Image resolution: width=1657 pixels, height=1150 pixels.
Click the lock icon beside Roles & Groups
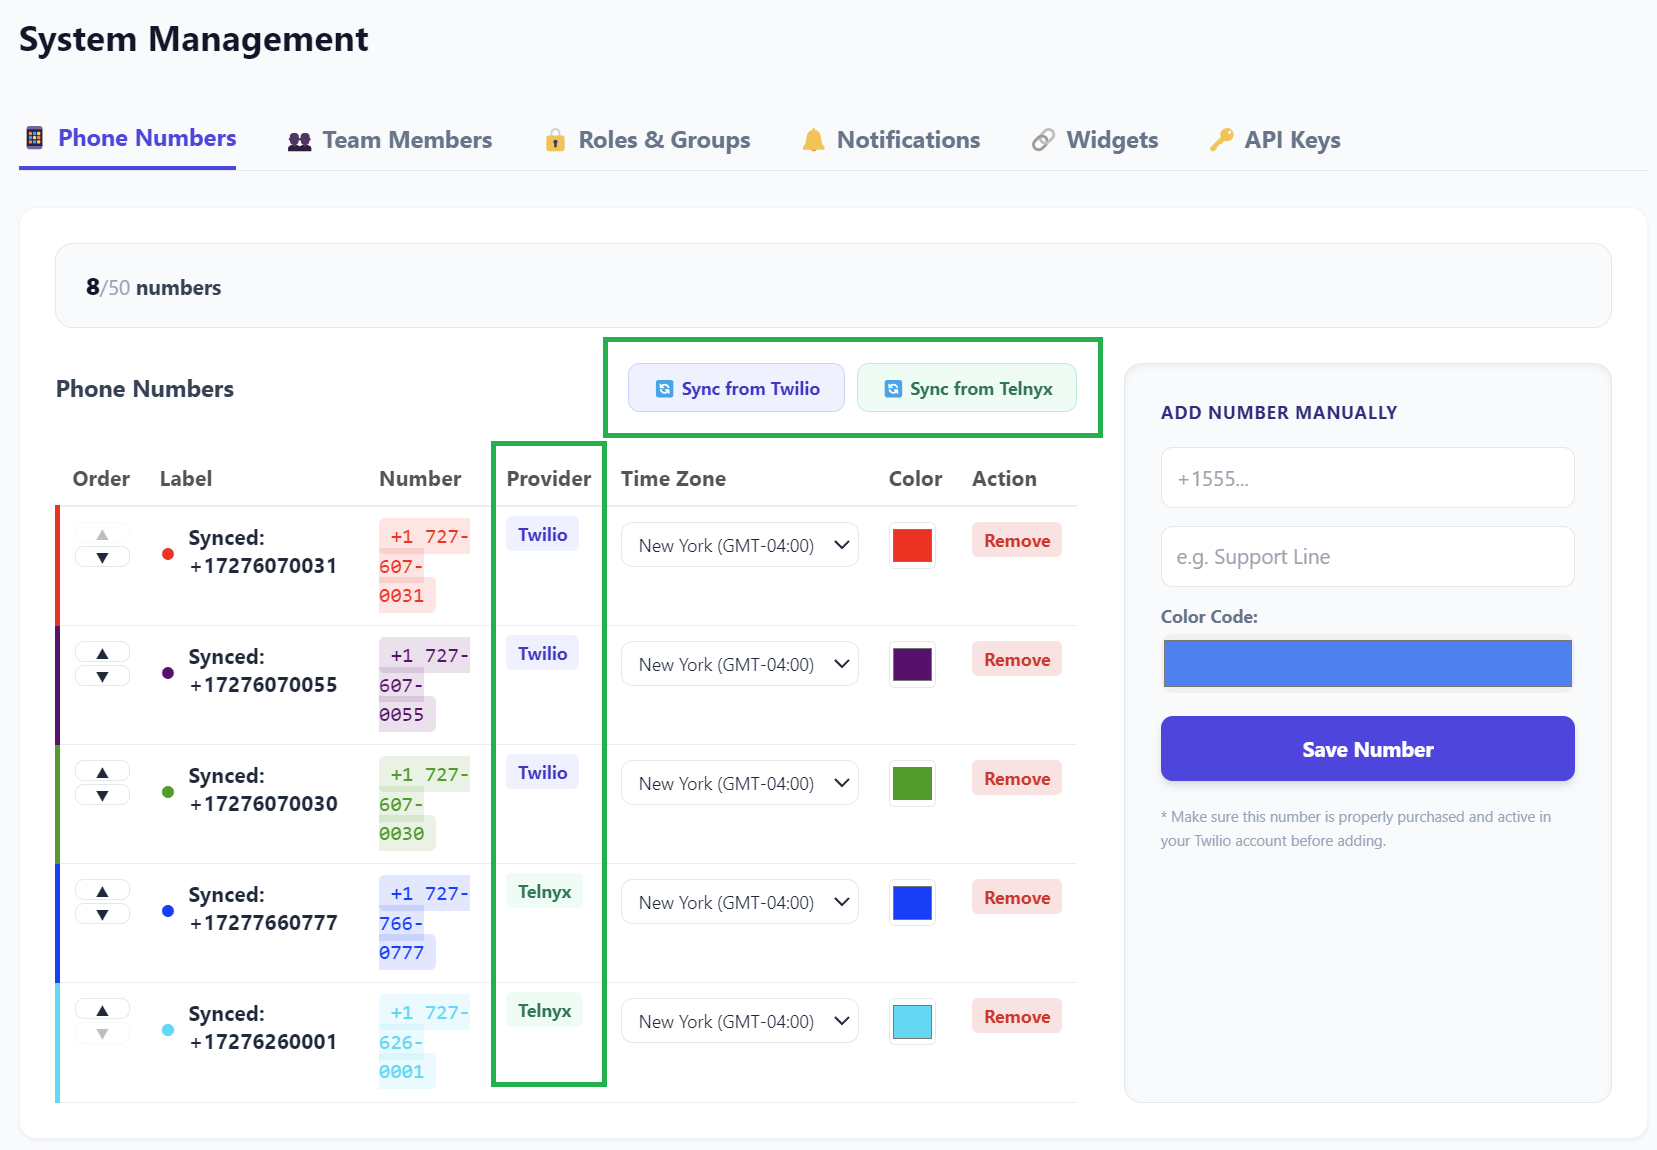point(555,140)
